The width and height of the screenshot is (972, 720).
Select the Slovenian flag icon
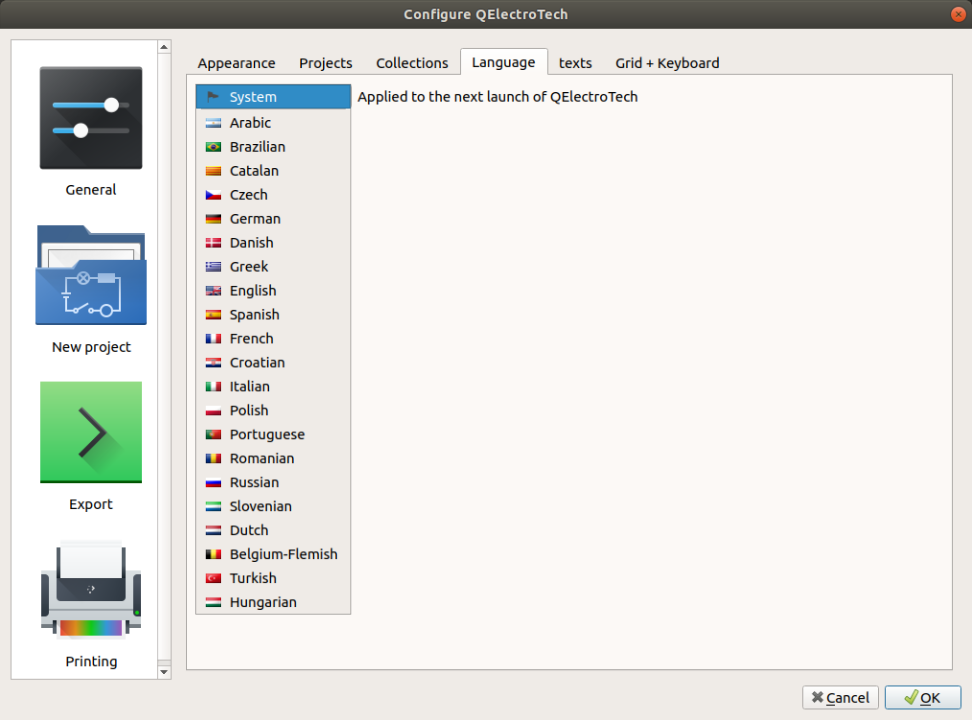click(213, 507)
